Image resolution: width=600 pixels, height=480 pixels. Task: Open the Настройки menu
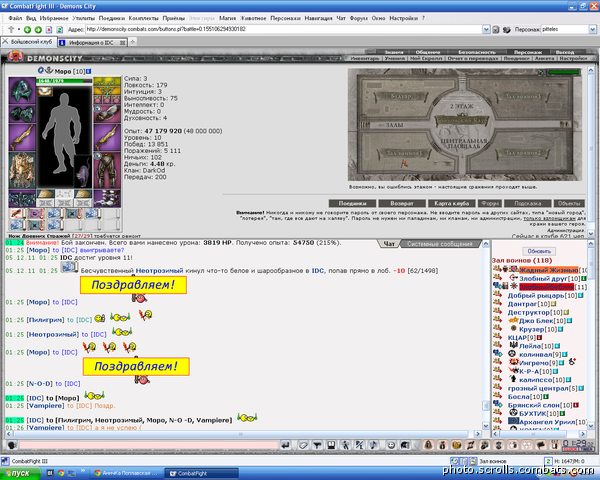click(403, 18)
